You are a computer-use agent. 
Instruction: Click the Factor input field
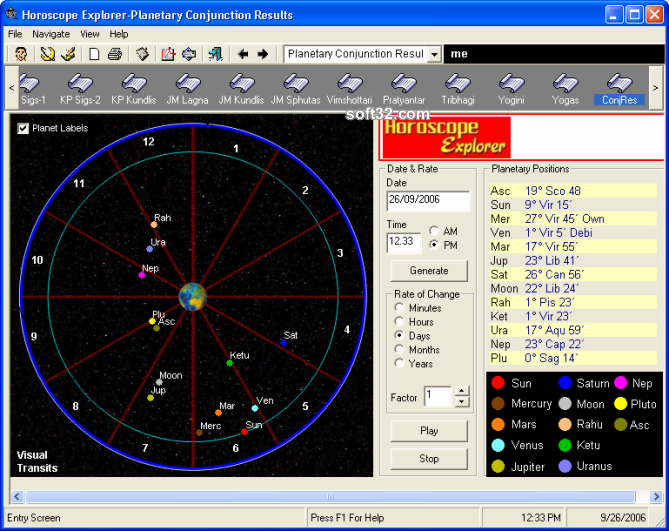[438, 396]
